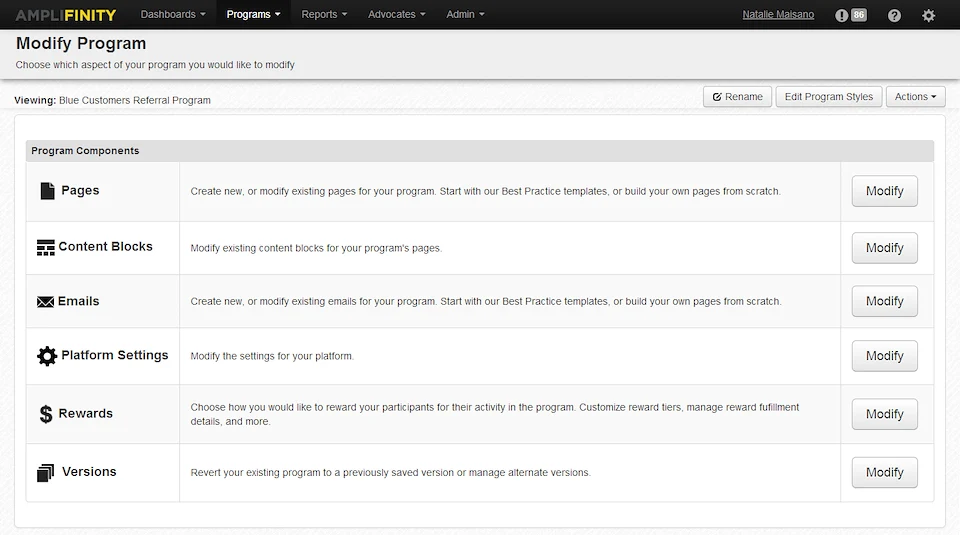Click Edit Program Styles button

[828, 97]
